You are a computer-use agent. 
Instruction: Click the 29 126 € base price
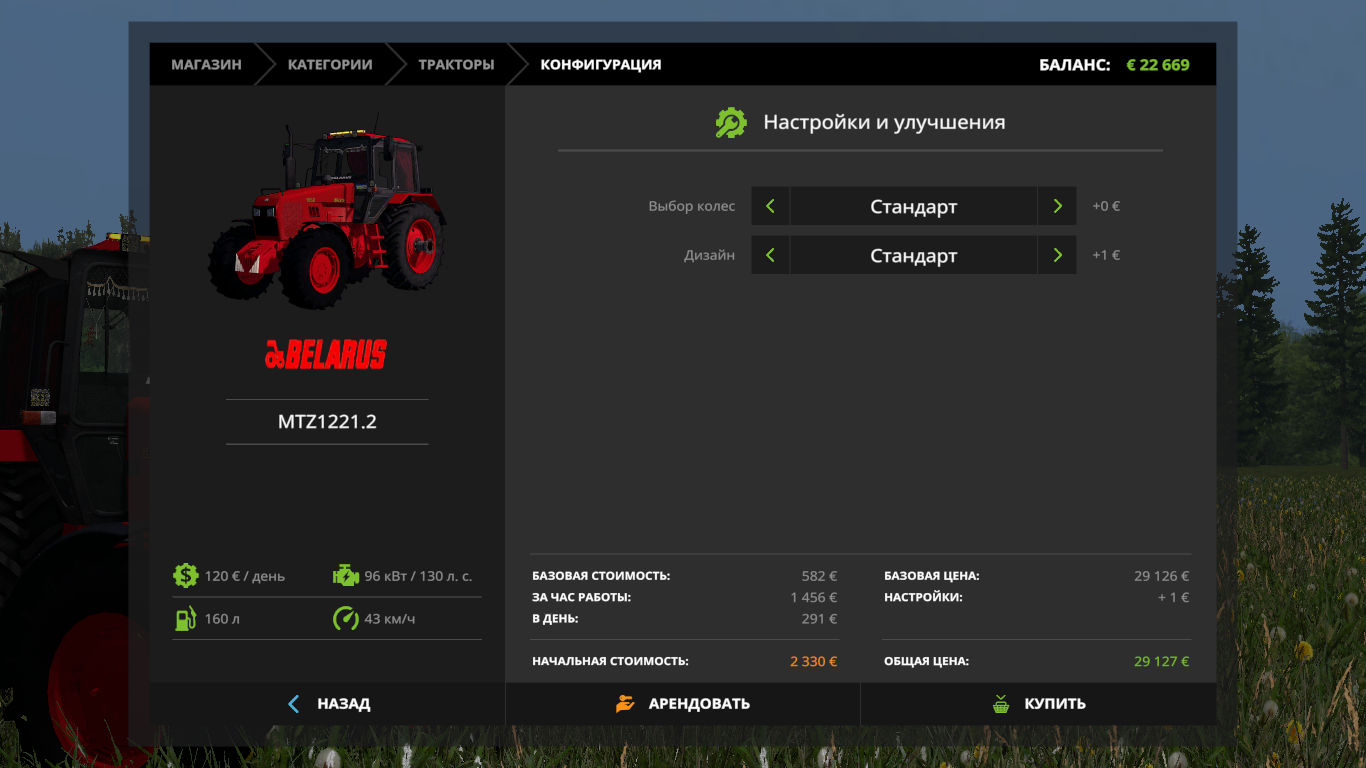(x=1162, y=576)
